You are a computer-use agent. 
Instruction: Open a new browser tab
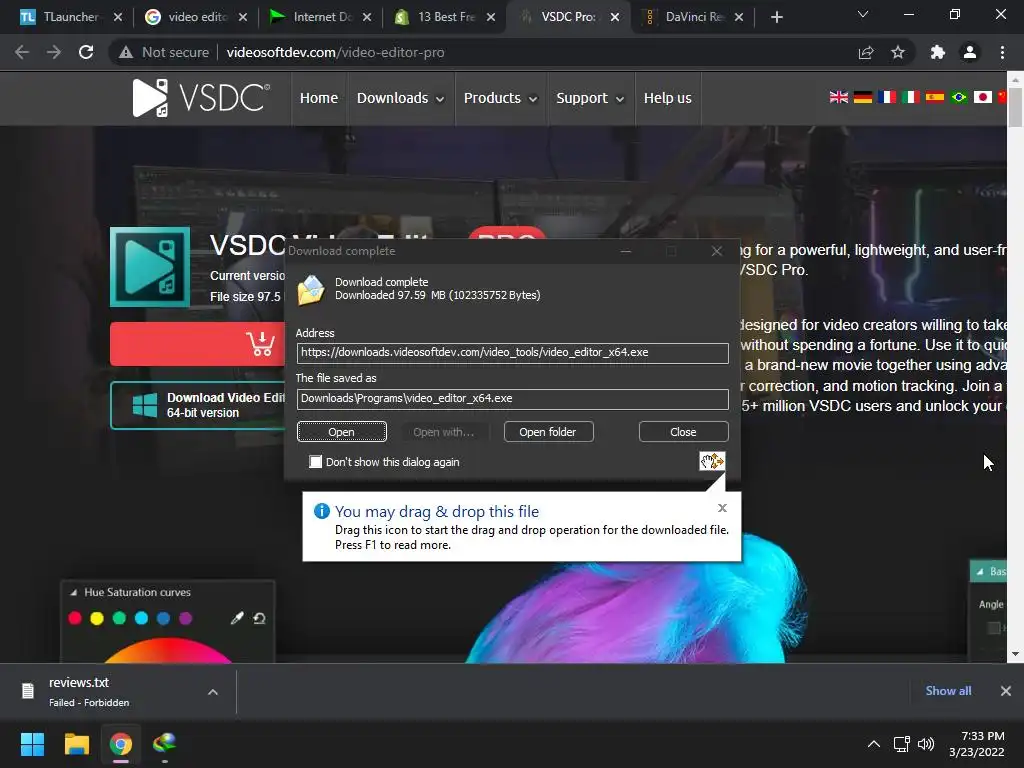click(x=776, y=17)
